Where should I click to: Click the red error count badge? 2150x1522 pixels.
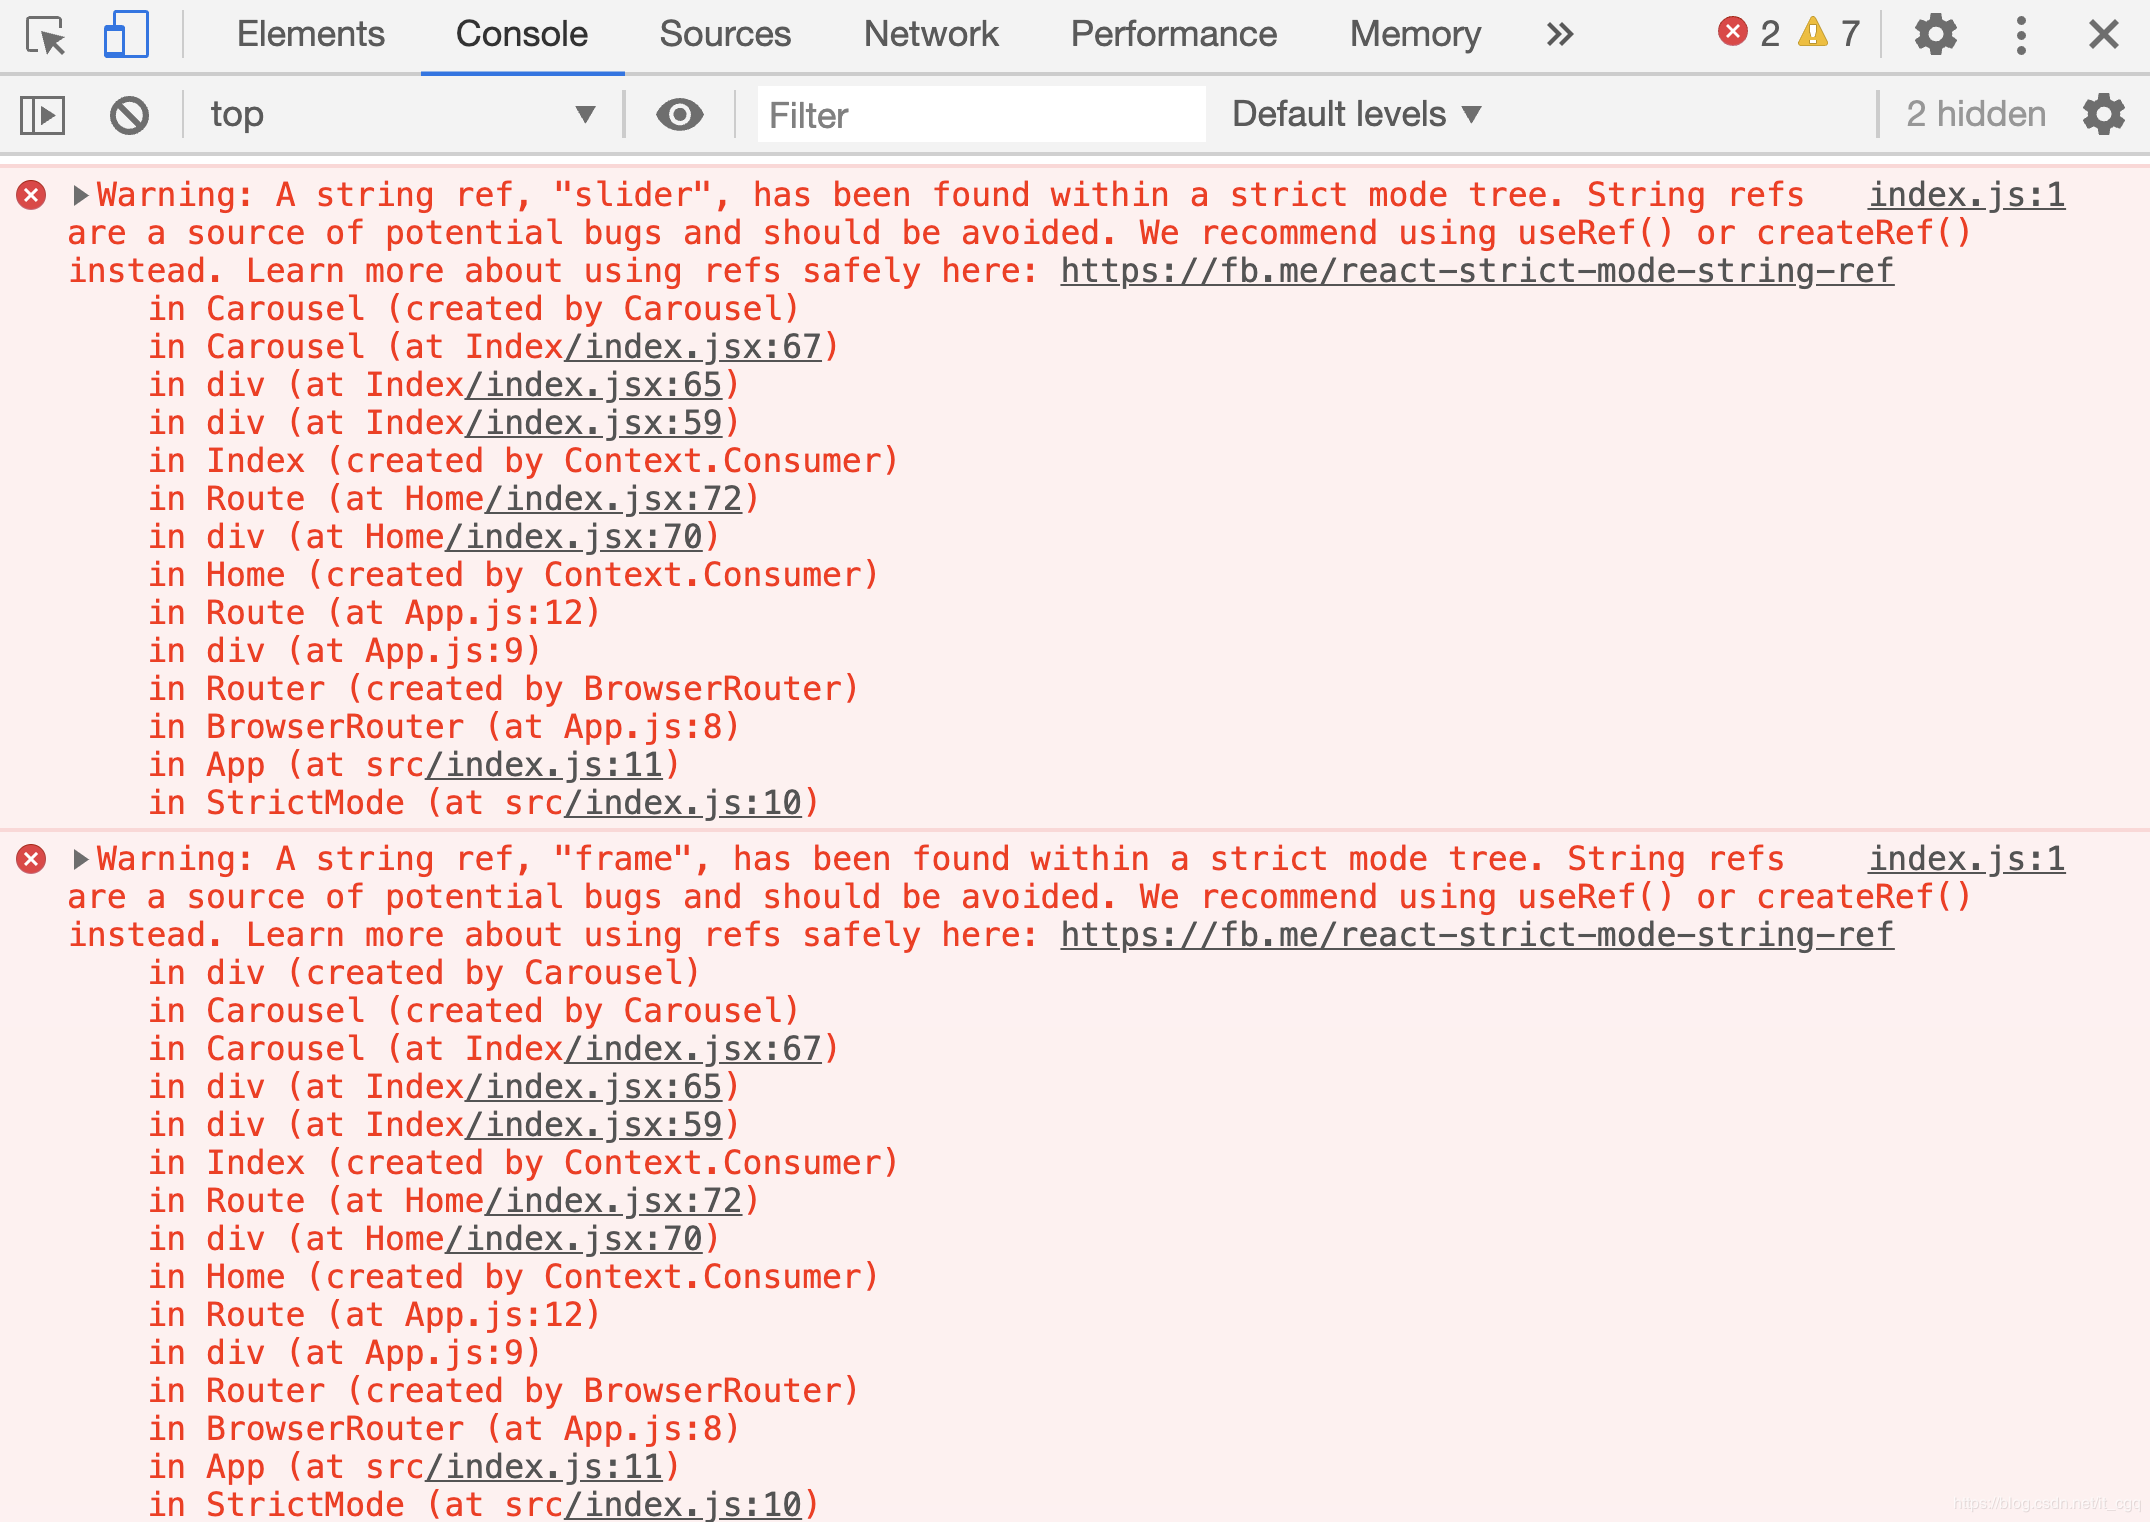[1733, 33]
